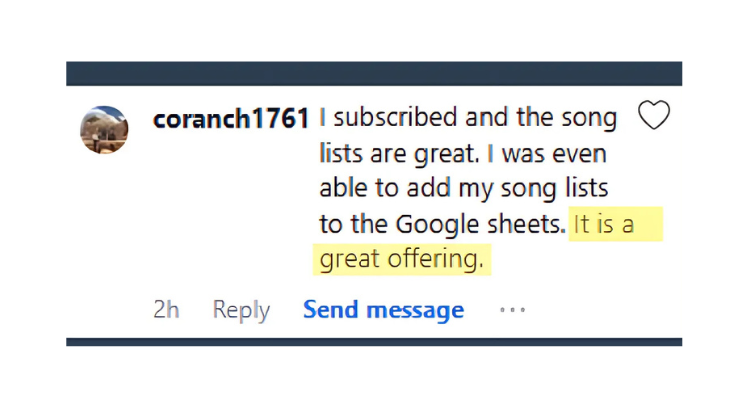Like the comment with the heart icon
740x416 pixels.
coord(653,116)
